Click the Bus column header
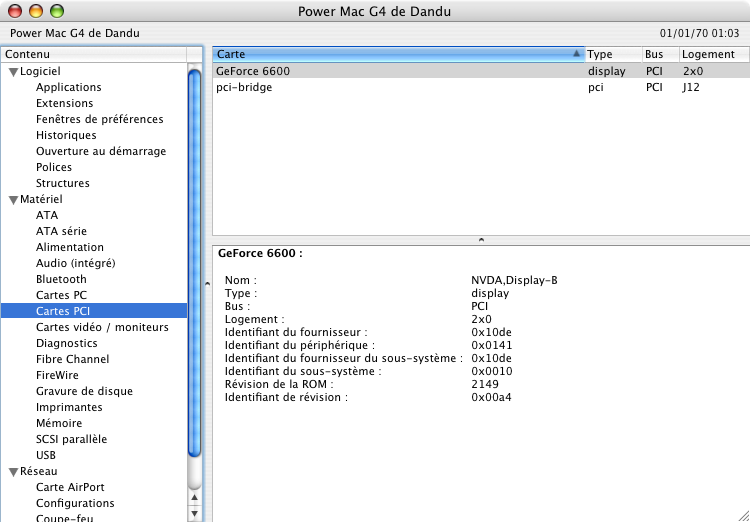Screen dimensions: 750x522 point(660,54)
